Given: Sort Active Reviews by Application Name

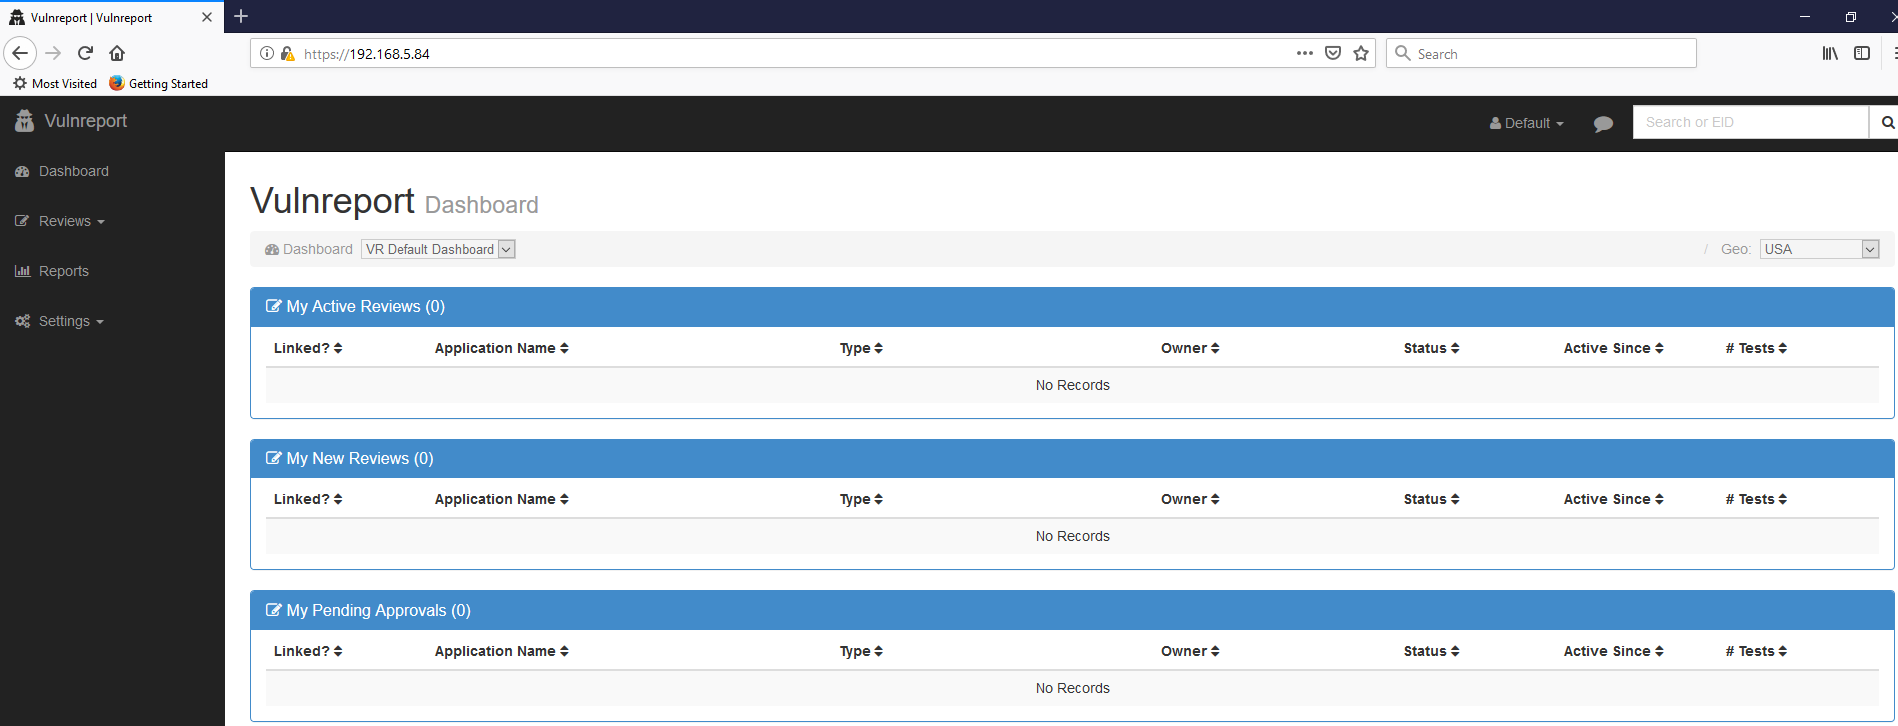Looking at the screenshot, I should pos(502,348).
